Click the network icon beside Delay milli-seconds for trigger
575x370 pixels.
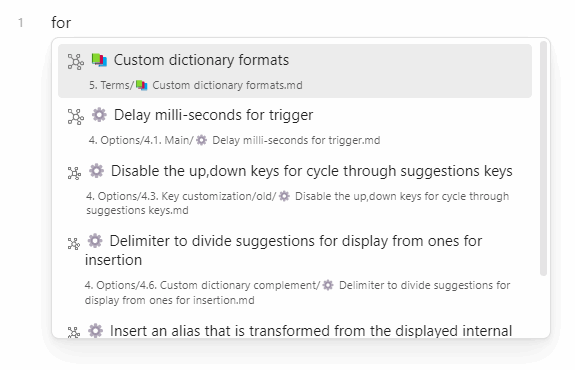tap(76, 117)
